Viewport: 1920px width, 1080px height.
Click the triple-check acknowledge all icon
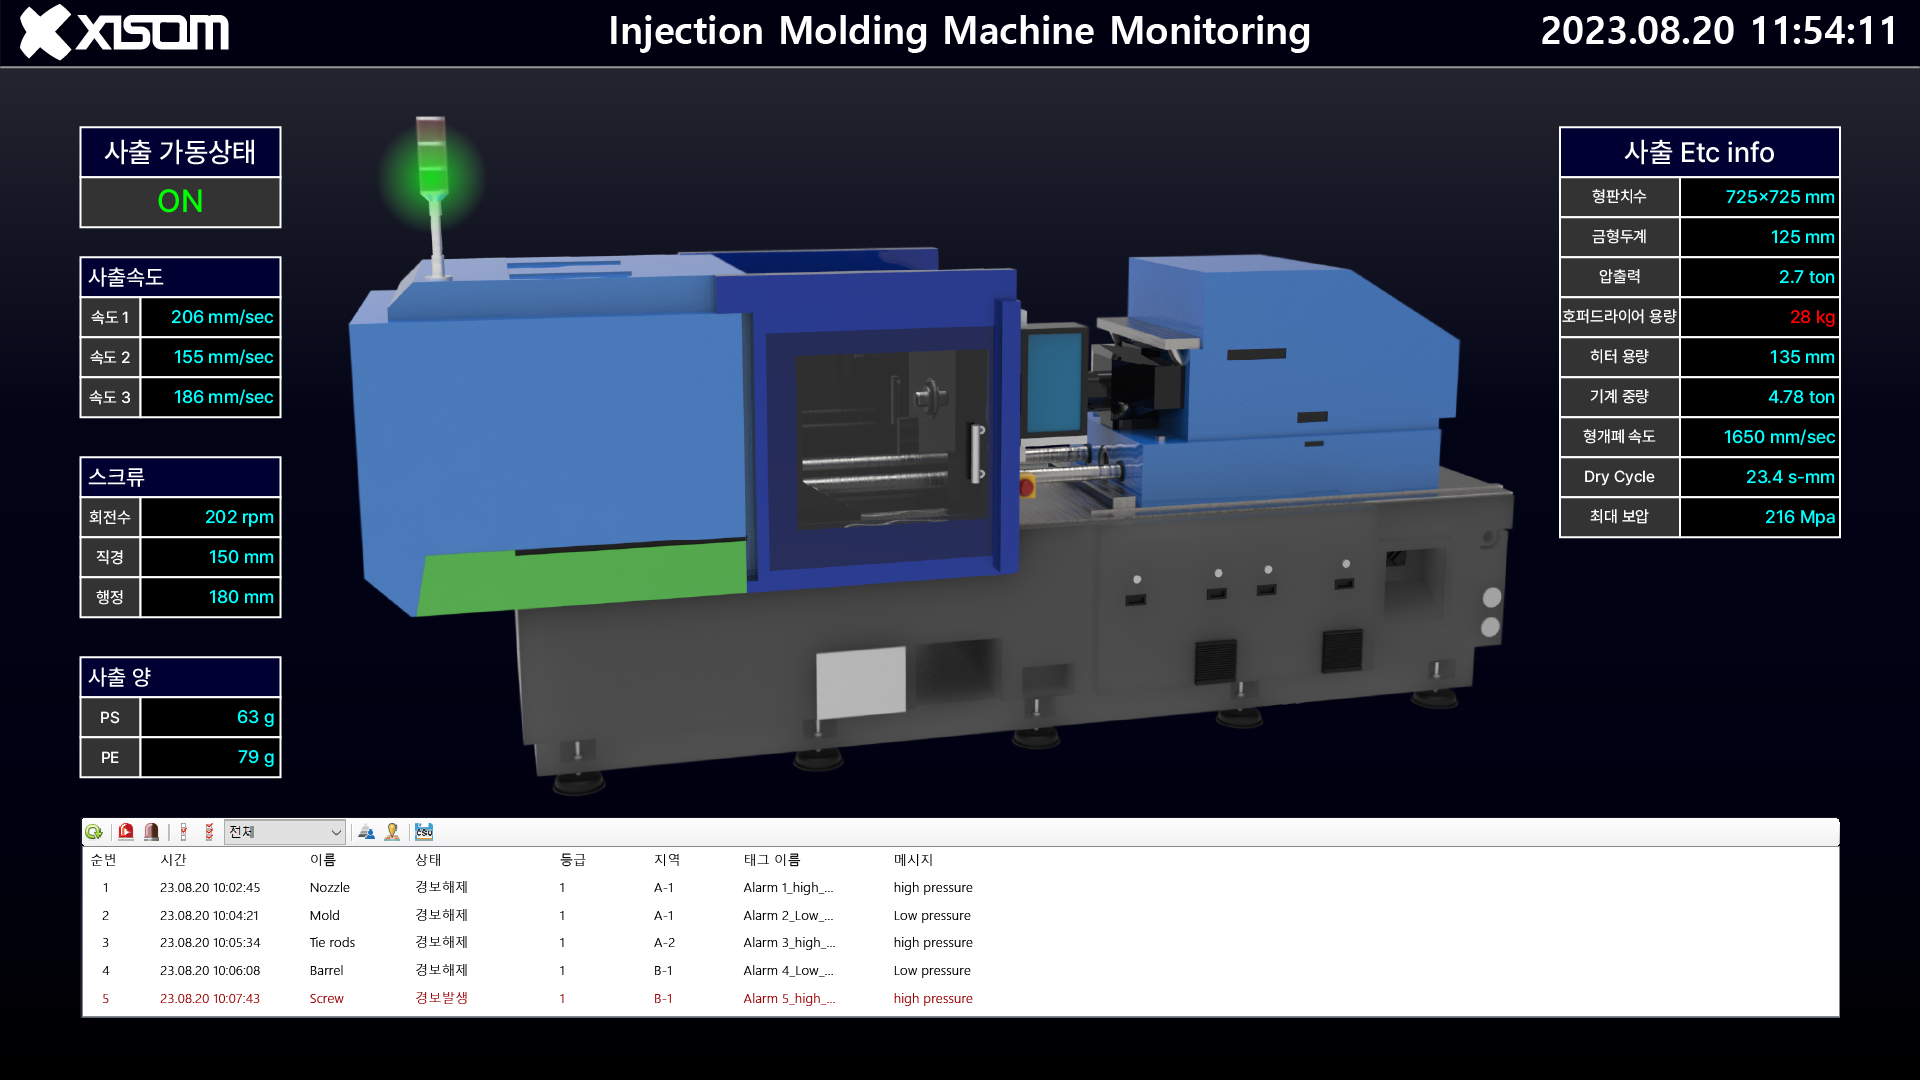[x=209, y=832]
